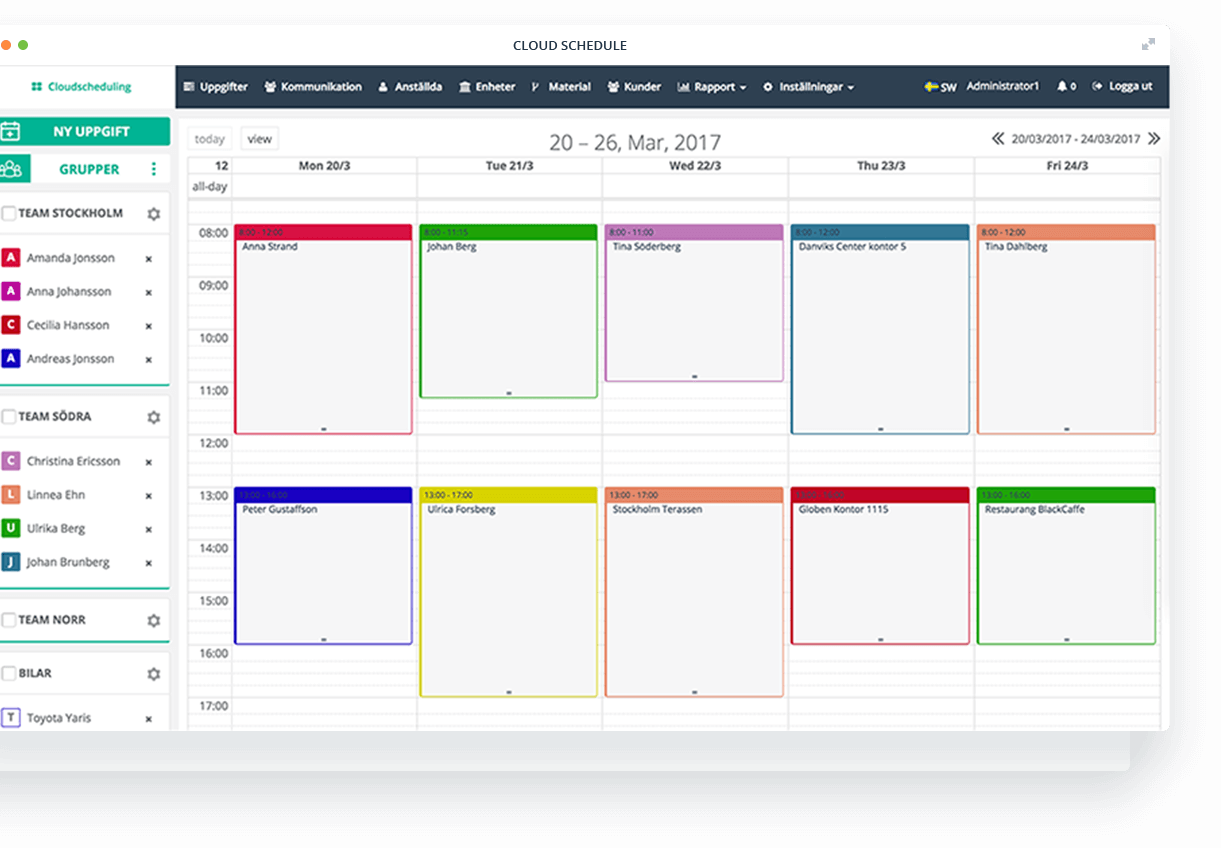Image resolution: width=1221 pixels, height=848 pixels.
Task: Click the fullscreen expand icon
Action: 1148,44
